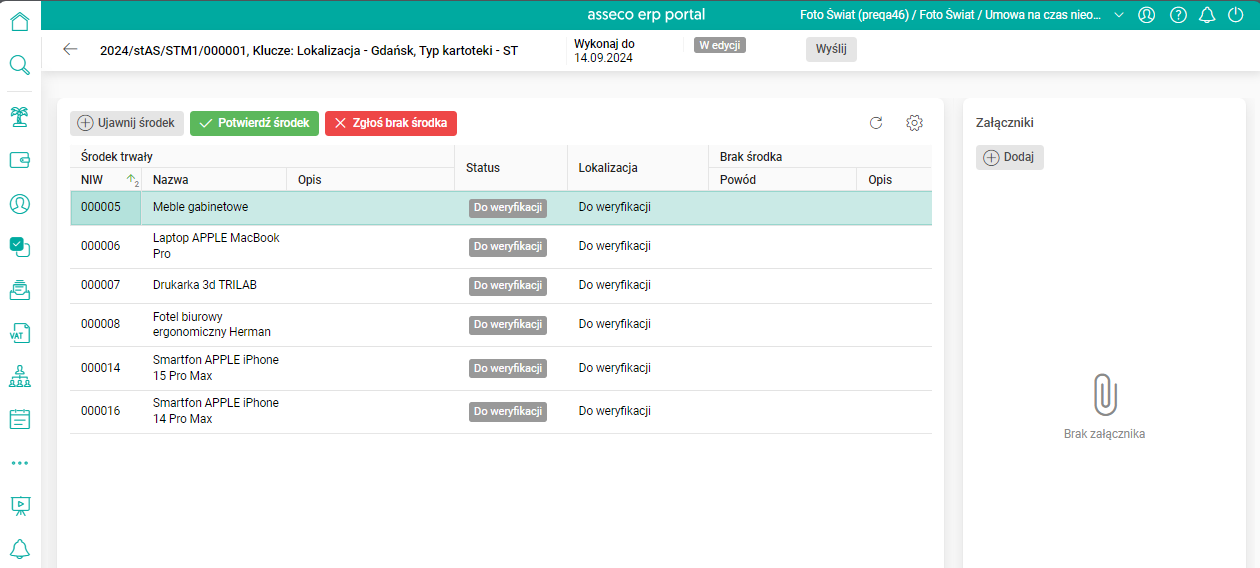This screenshot has height=568, width=1260.
Task: Open the home icon in the sidebar
Action: (19, 22)
